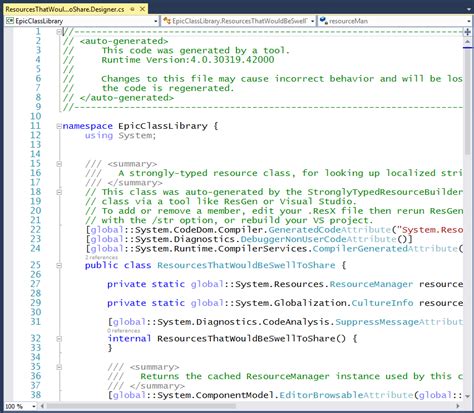Collapse the internal constructor at line 32

pyautogui.click(x=59, y=339)
